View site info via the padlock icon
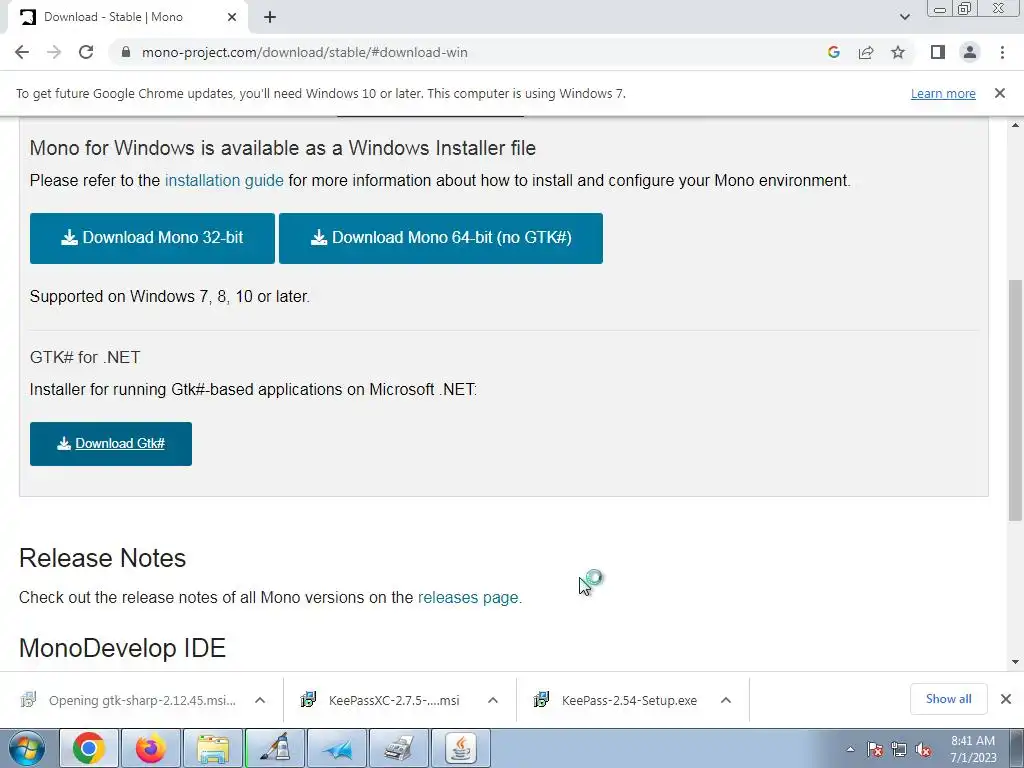 pos(127,52)
